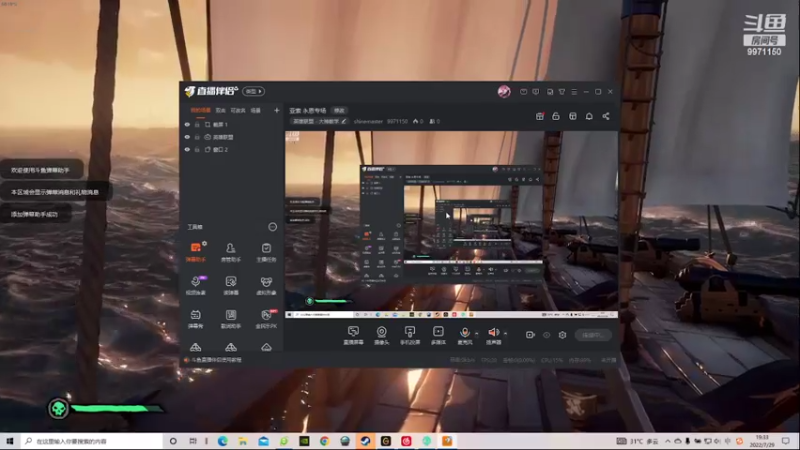This screenshot has width=800, height=450.
Task: Open the hamburger menu in title bar
Action: [x=574, y=92]
